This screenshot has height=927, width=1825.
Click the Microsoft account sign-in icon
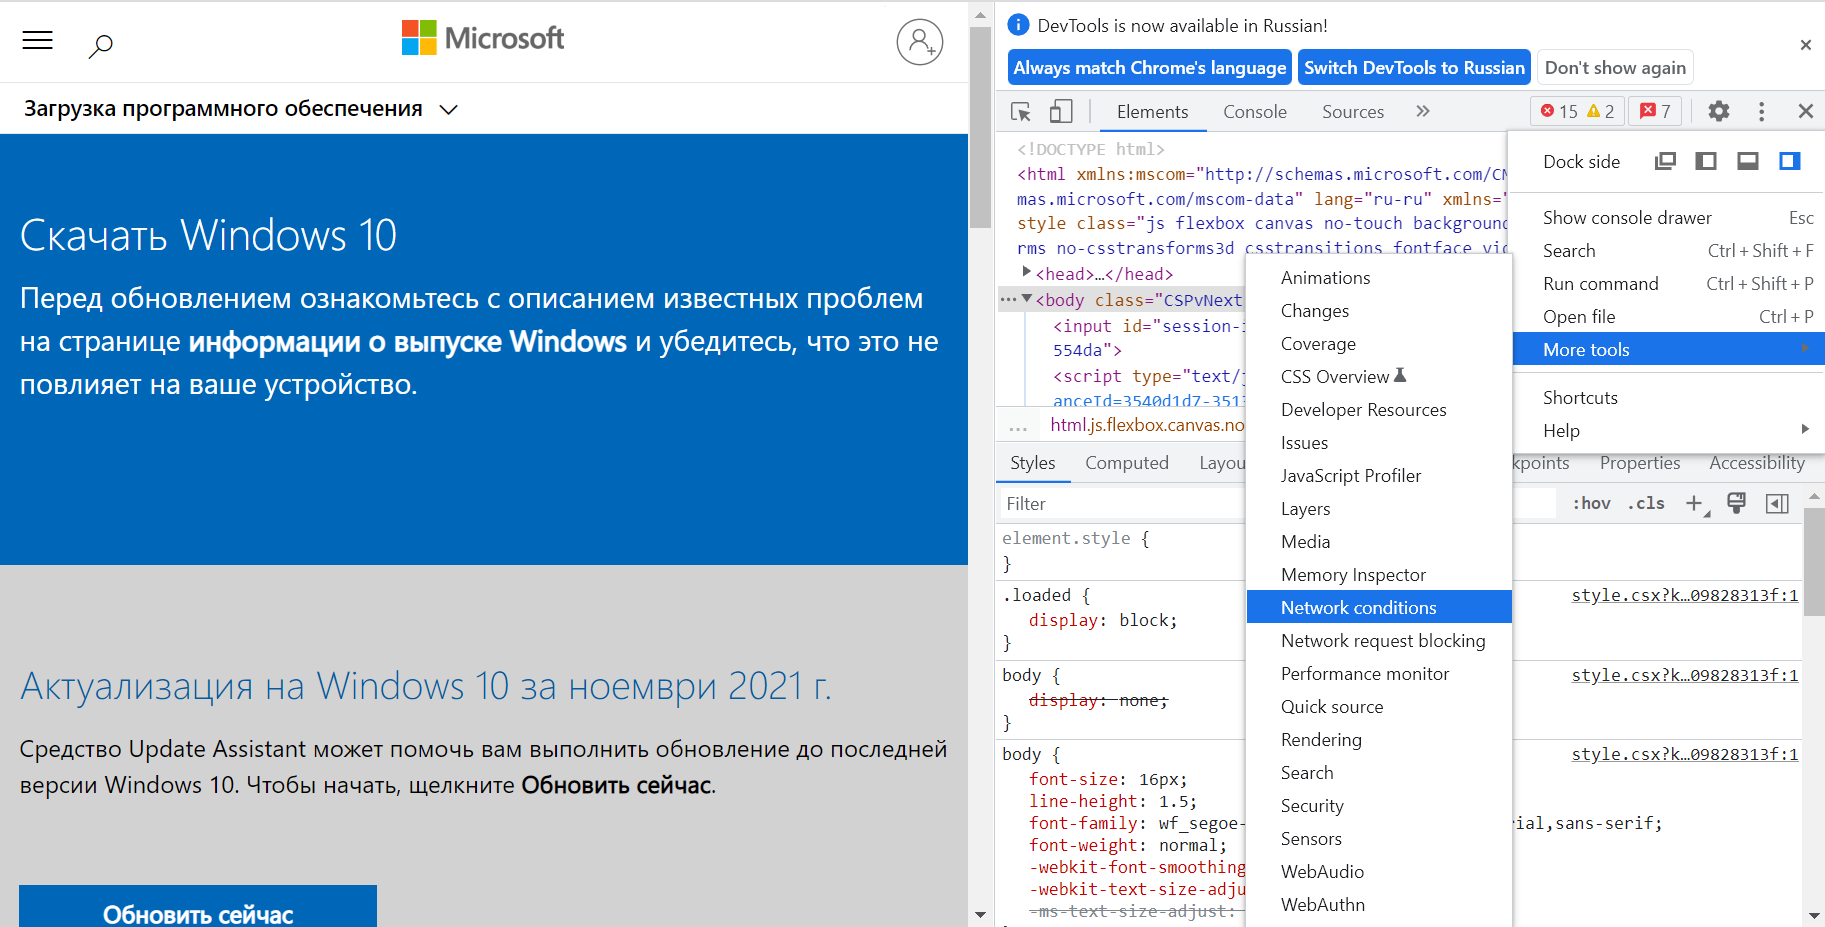[x=919, y=42]
